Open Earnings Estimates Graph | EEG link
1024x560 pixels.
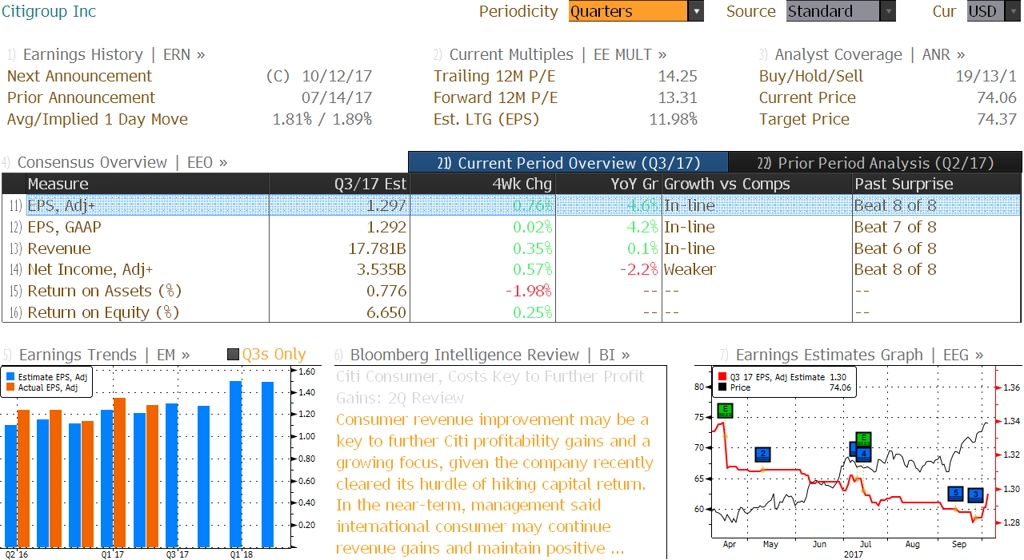pyautogui.click(x=859, y=354)
